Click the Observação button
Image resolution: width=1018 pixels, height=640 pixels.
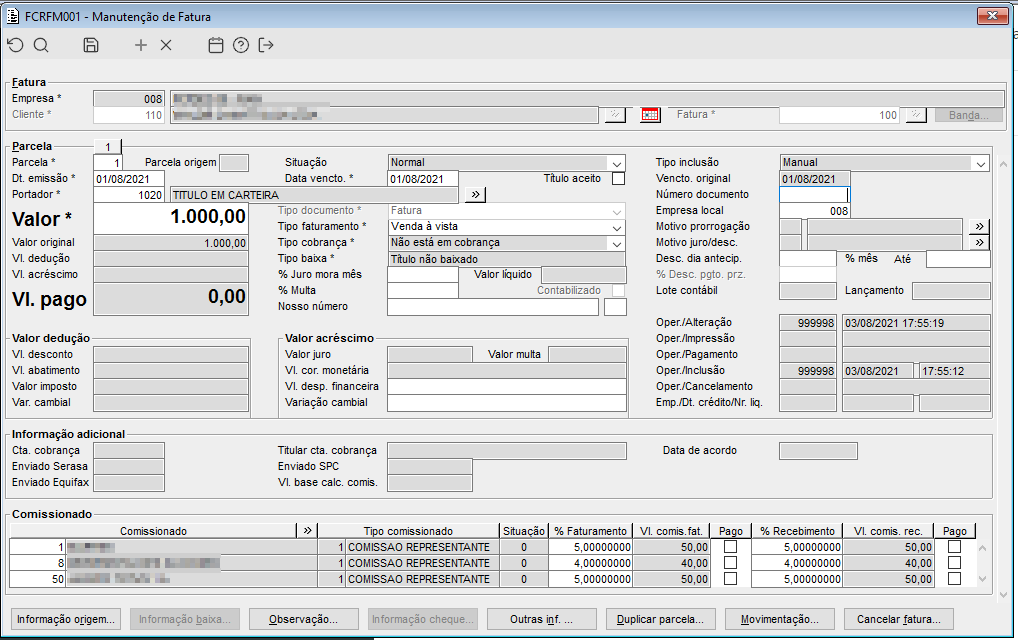(303, 619)
